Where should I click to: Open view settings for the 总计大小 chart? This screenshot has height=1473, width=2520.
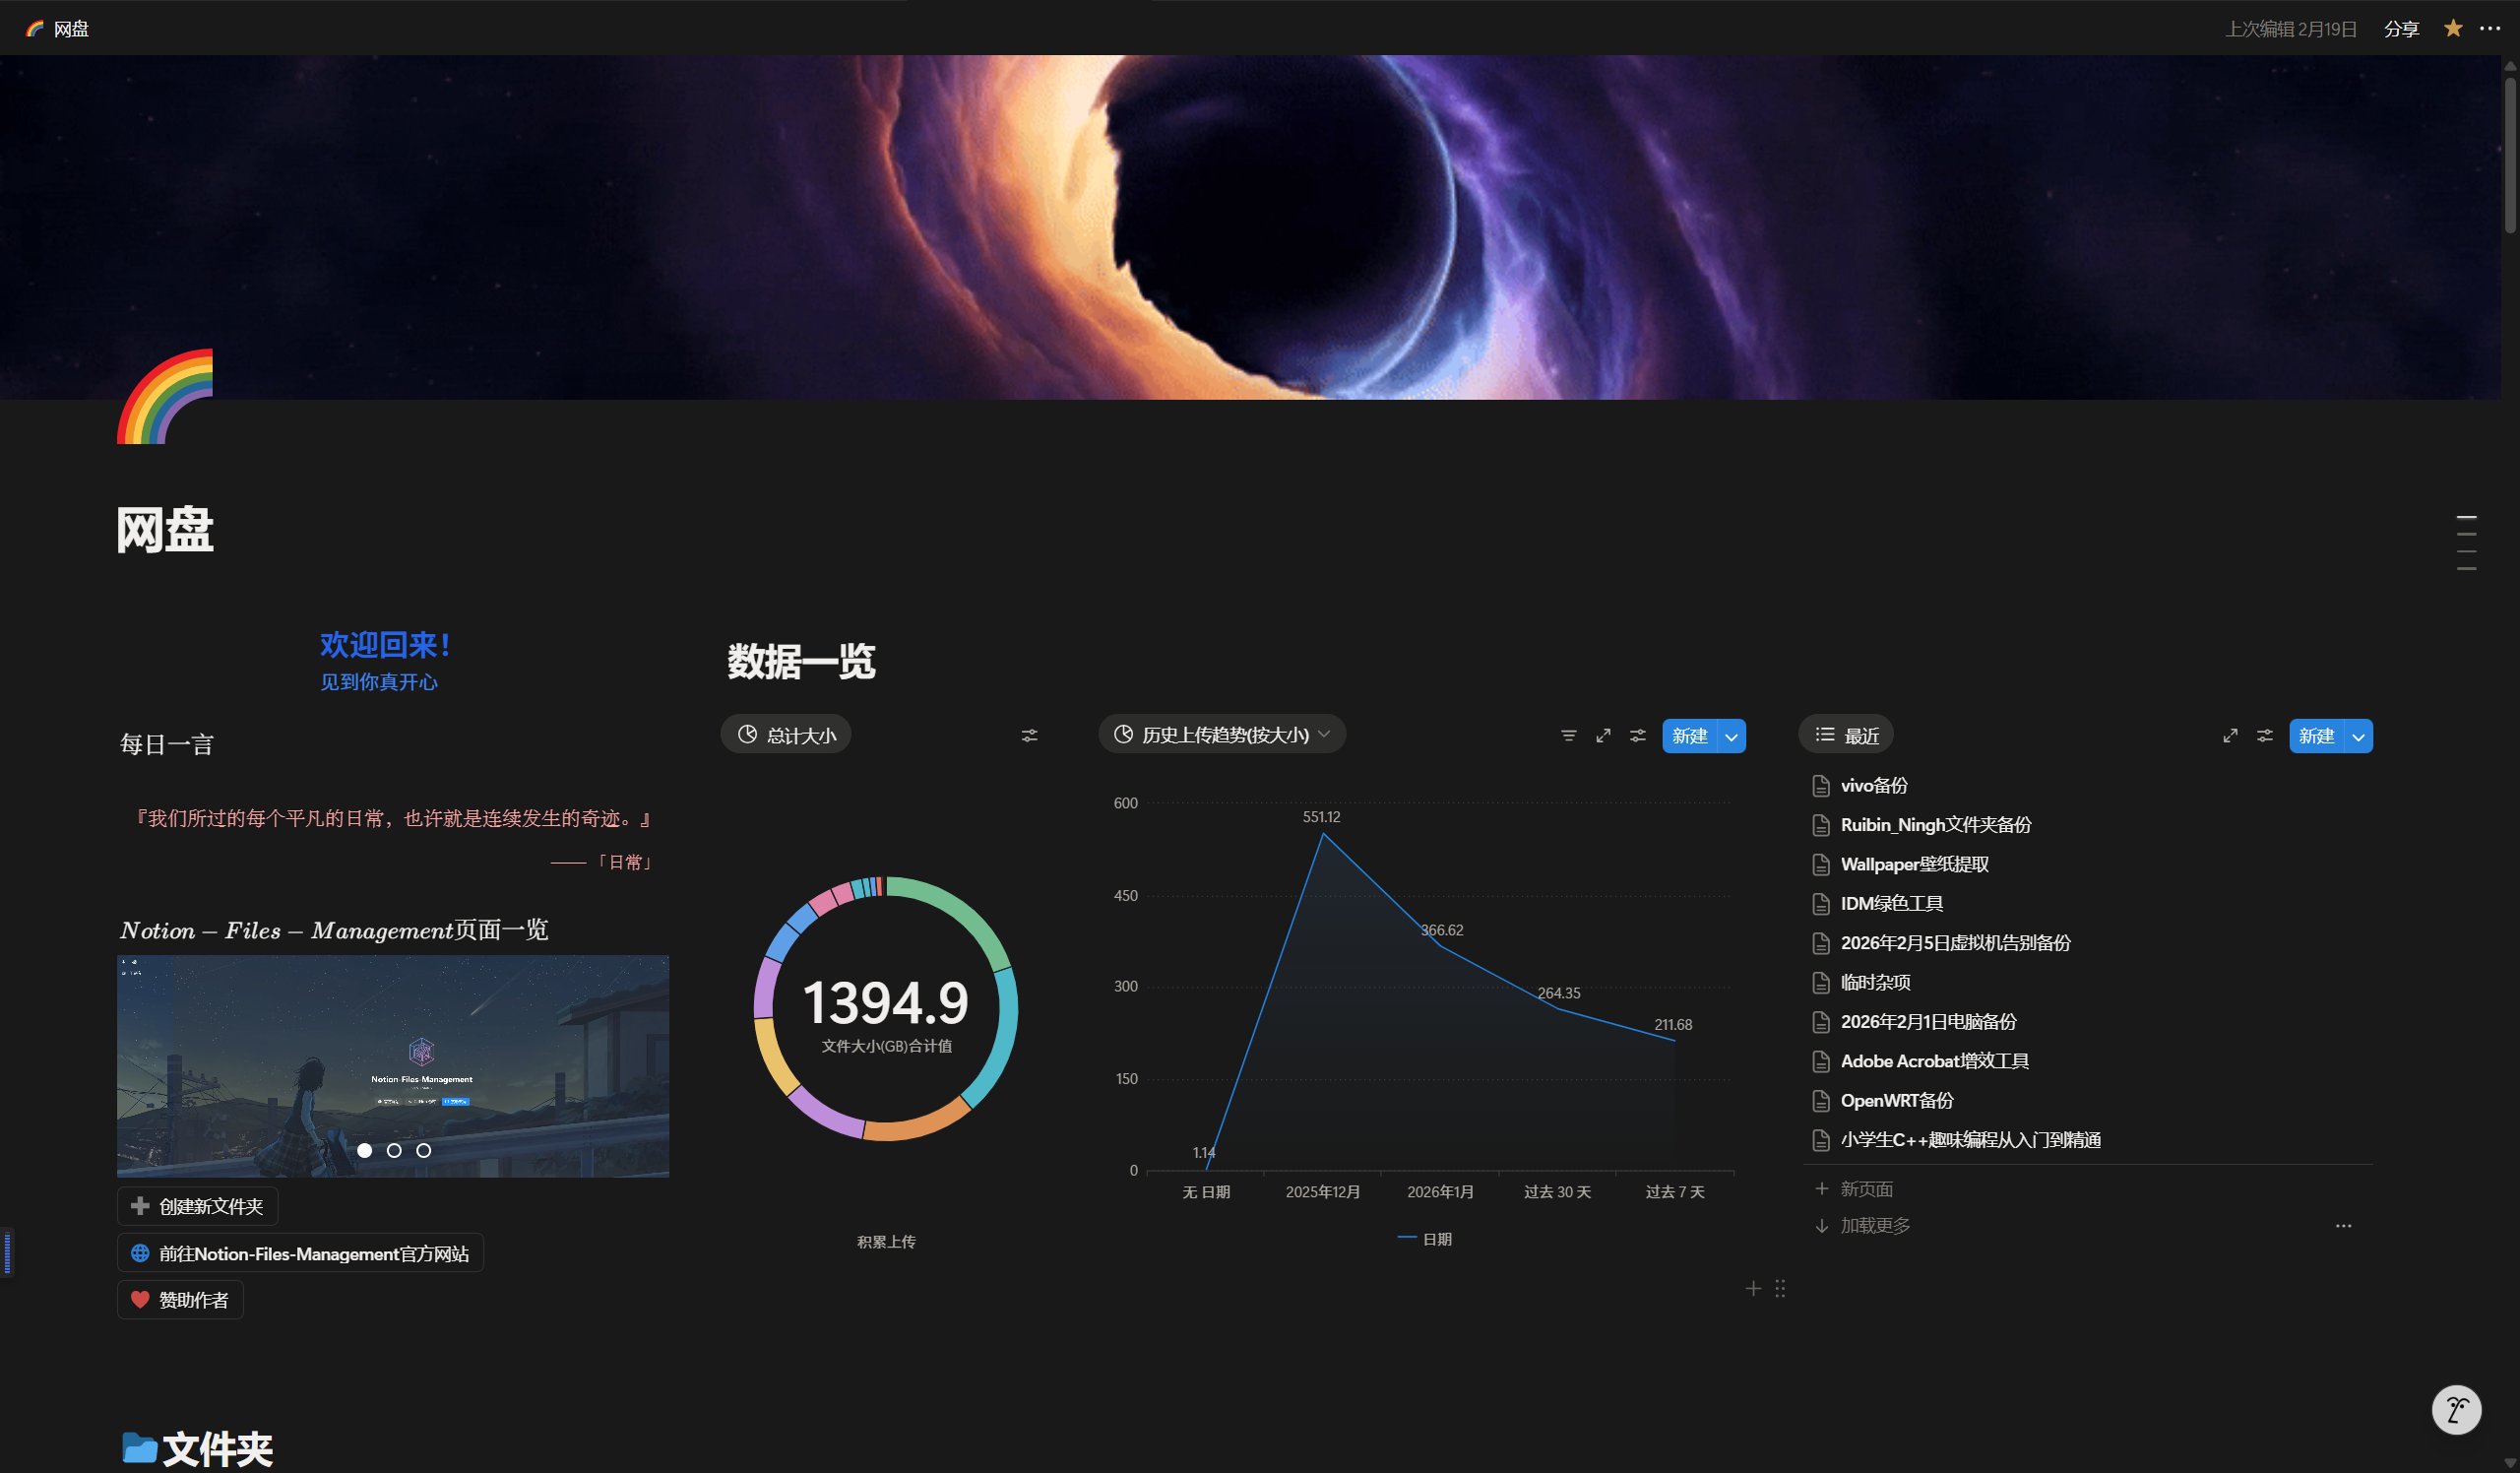point(1029,736)
